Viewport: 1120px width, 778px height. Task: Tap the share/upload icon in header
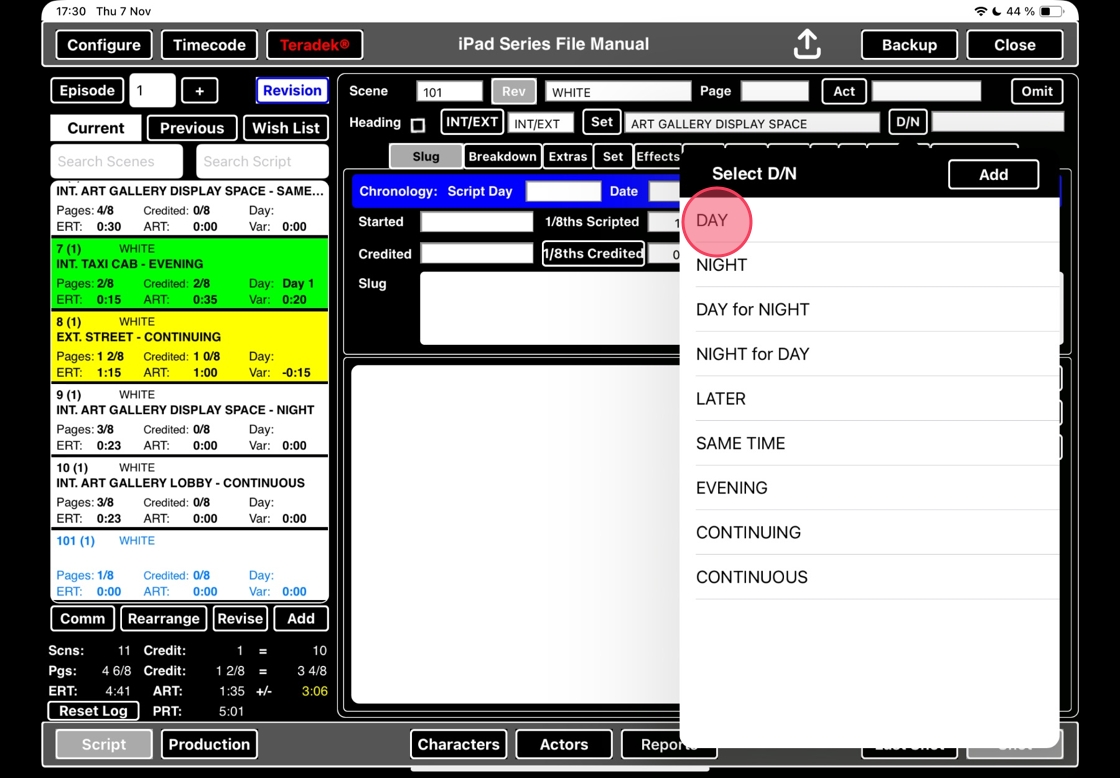point(807,44)
